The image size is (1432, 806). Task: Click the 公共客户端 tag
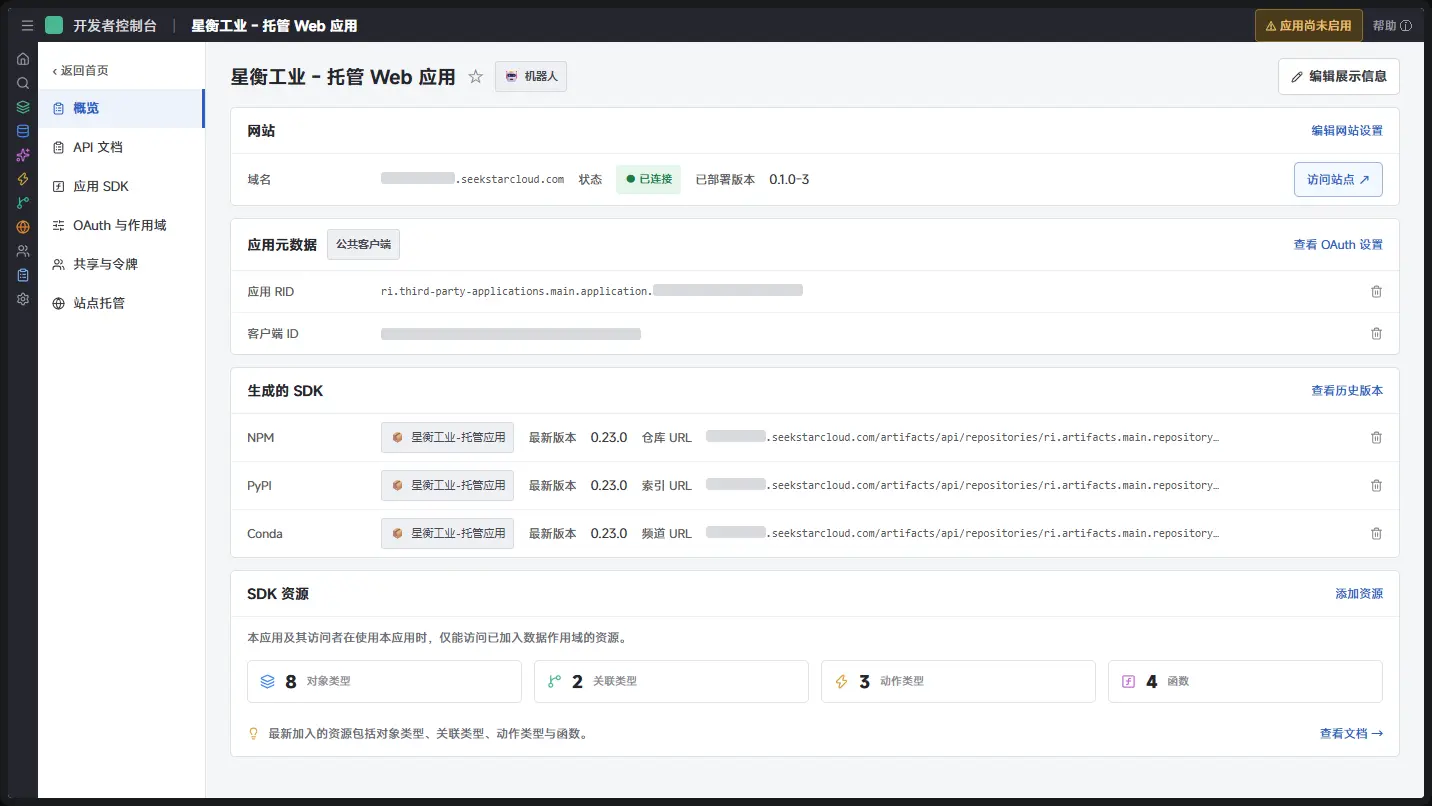pos(363,244)
